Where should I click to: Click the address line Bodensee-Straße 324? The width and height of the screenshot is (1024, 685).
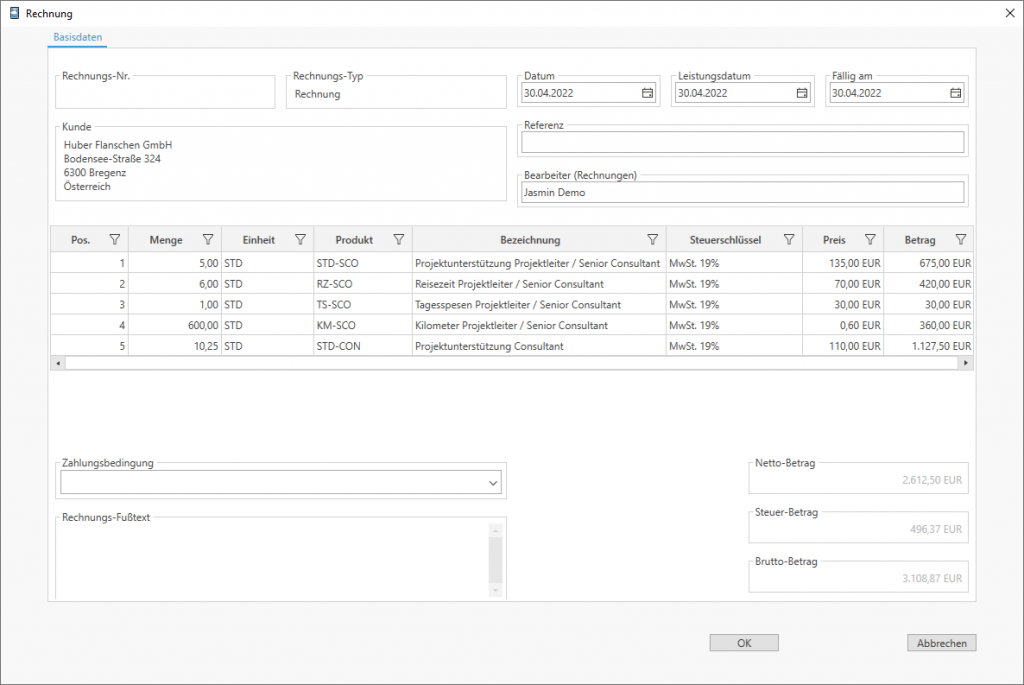112,159
